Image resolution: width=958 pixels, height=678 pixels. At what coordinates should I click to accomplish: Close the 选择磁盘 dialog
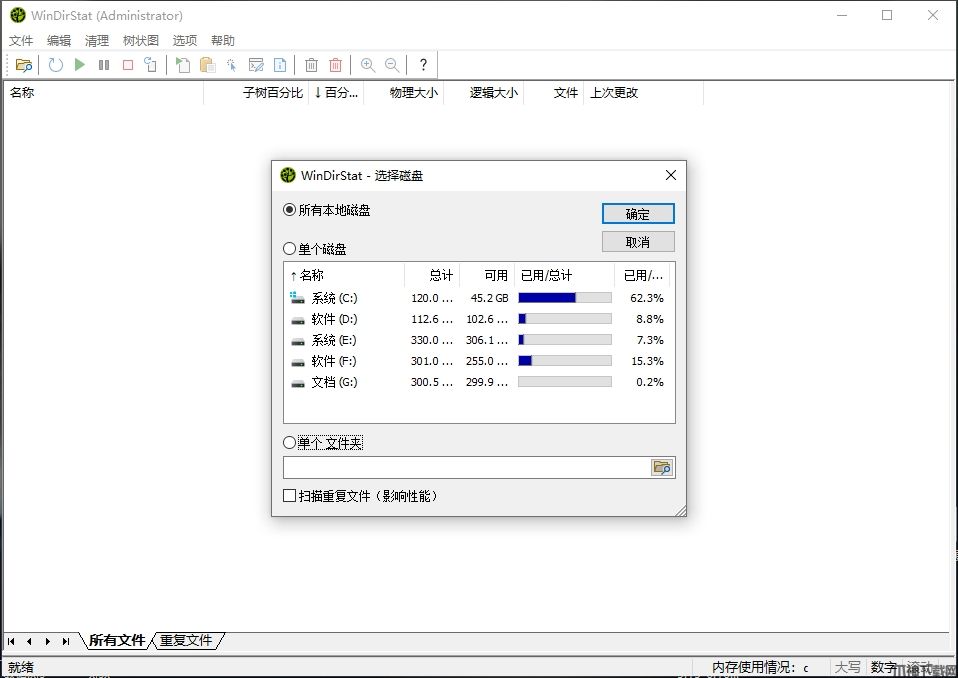click(x=670, y=175)
